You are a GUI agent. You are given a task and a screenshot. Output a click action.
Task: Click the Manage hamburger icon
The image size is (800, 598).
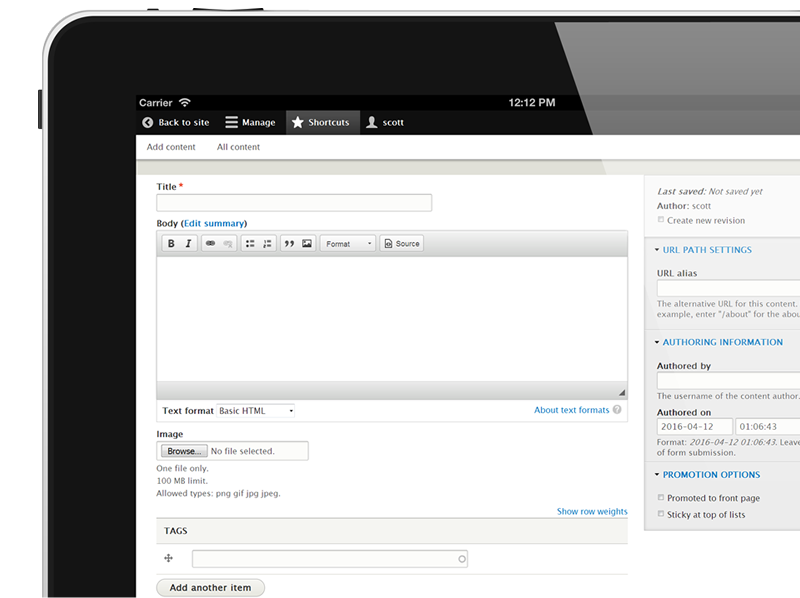pyautogui.click(x=232, y=122)
